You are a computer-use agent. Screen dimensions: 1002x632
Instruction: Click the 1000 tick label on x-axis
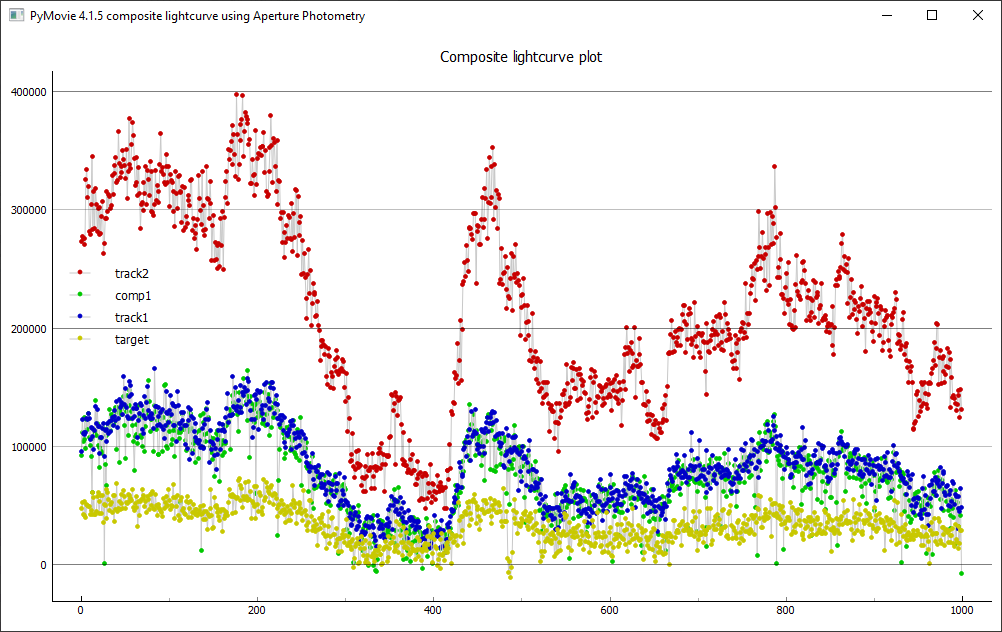point(962,610)
